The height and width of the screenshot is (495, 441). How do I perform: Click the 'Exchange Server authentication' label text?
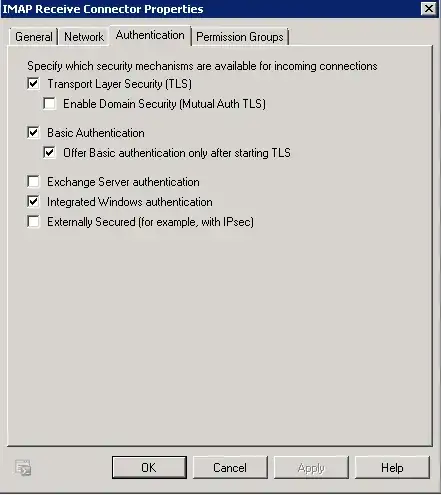pyautogui.click(x=123, y=182)
